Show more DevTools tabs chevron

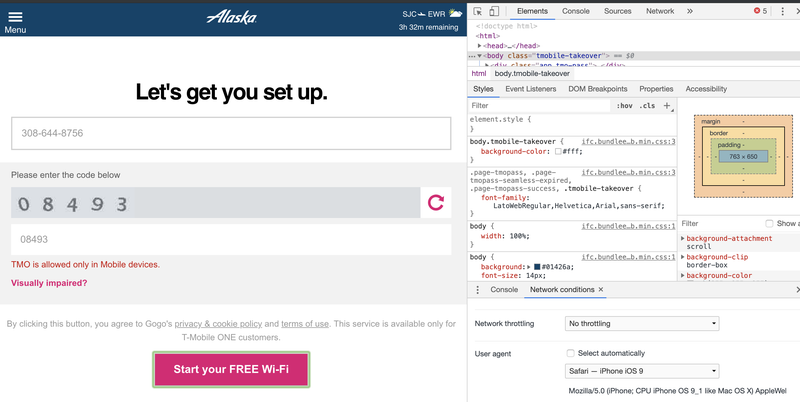(690, 11)
